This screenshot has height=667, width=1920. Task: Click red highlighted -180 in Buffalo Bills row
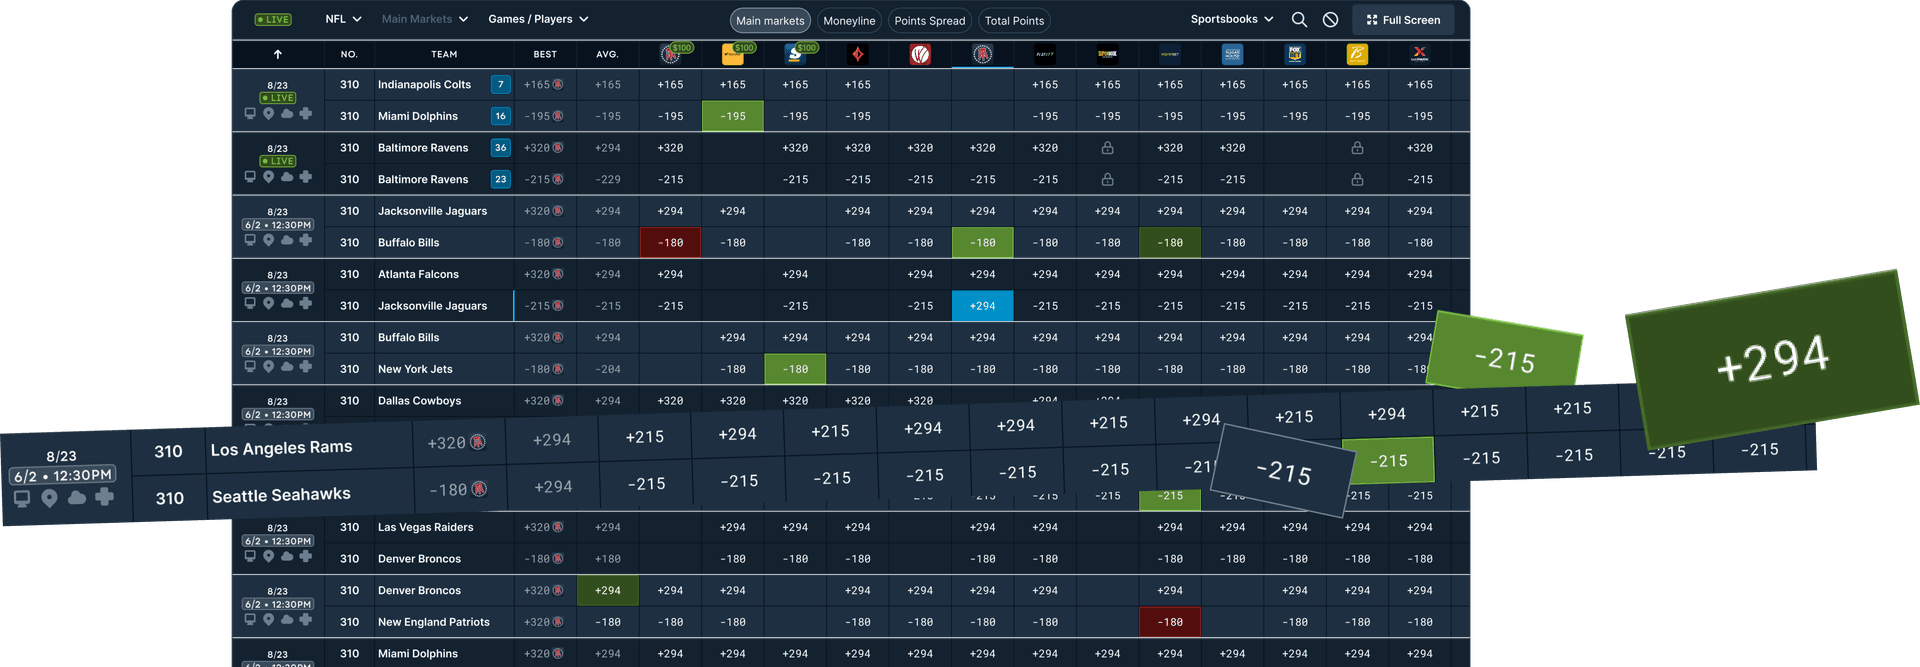pos(670,243)
